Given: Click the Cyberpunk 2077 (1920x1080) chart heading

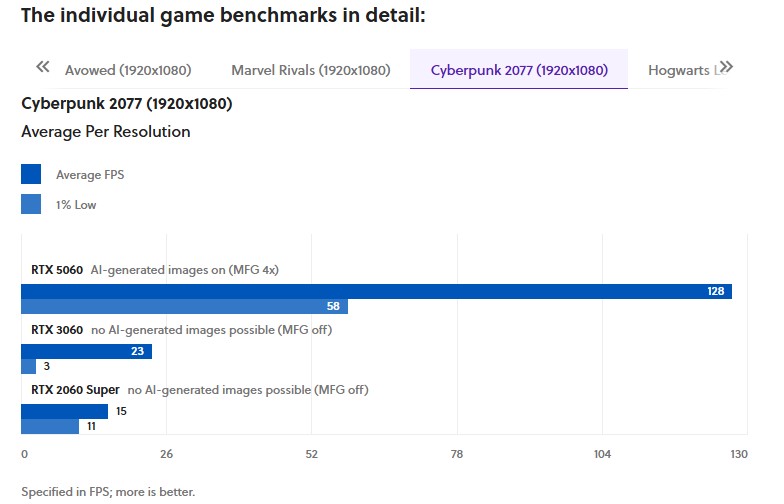Looking at the screenshot, I should 127,104.
